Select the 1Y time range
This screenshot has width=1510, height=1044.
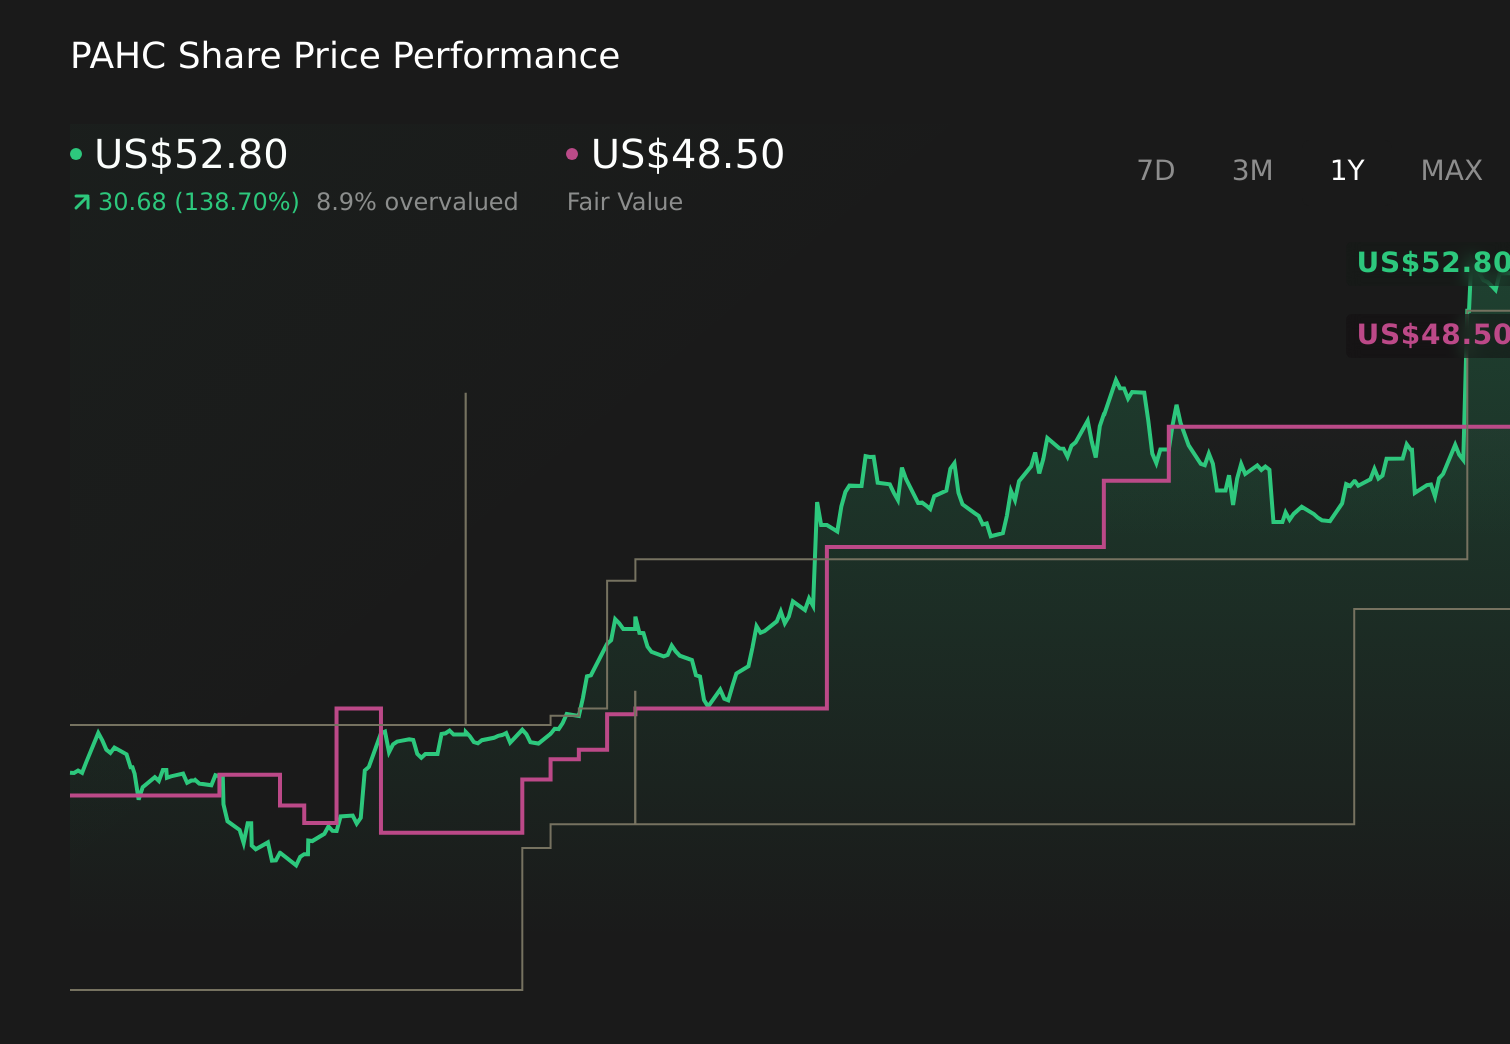pos(1346,170)
